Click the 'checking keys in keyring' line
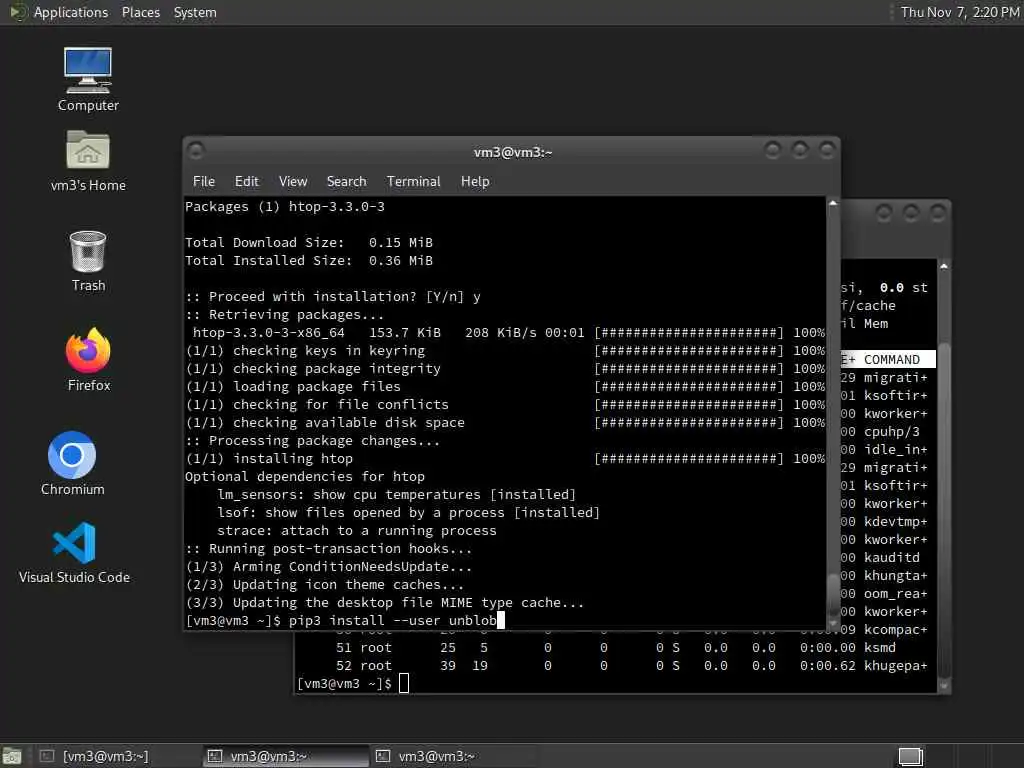Image resolution: width=1024 pixels, height=768 pixels. pyautogui.click(x=505, y=351)
